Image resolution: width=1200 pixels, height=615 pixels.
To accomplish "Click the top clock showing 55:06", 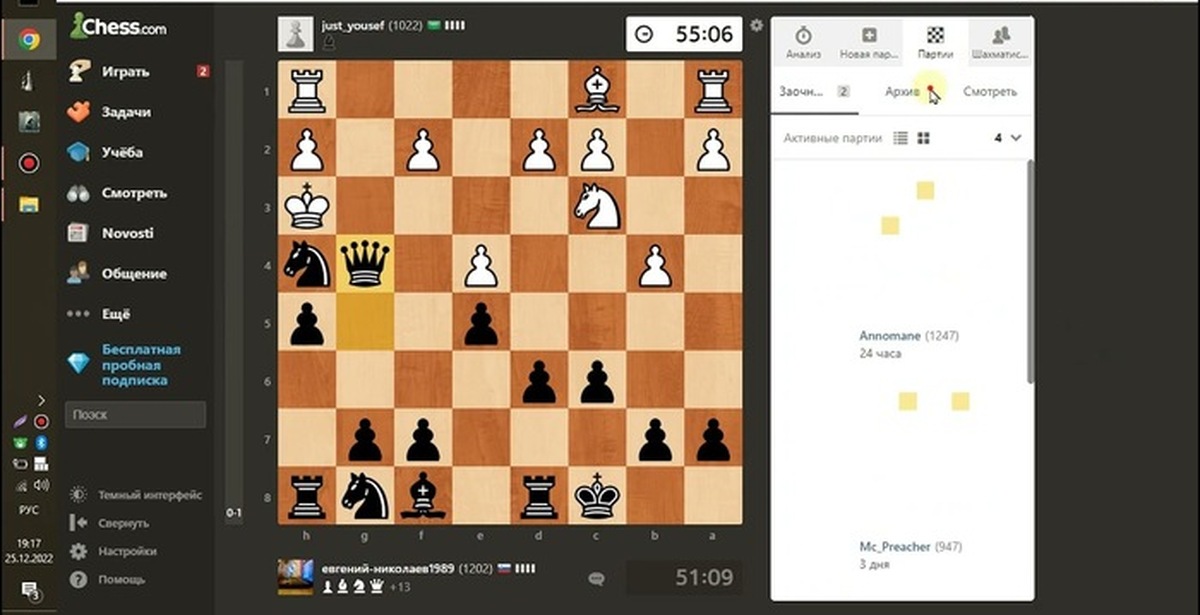I will tap(684, 33).
